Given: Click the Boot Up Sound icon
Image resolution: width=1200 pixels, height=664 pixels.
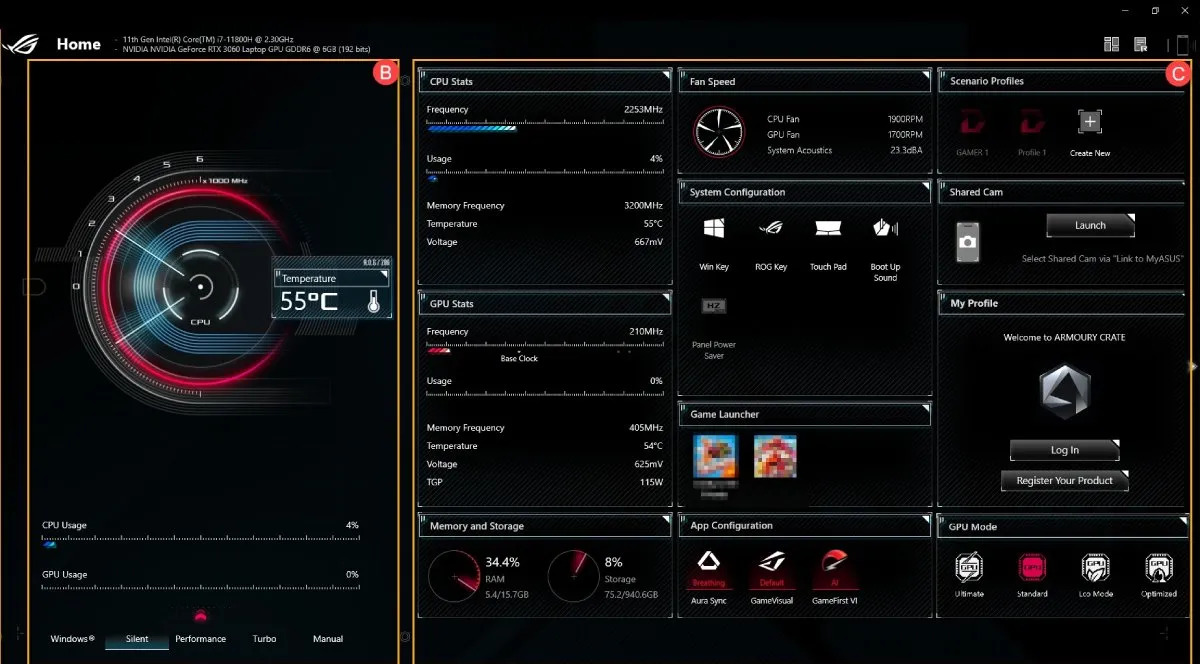Looking at the screenshot, I should click(x=885, y=229).
